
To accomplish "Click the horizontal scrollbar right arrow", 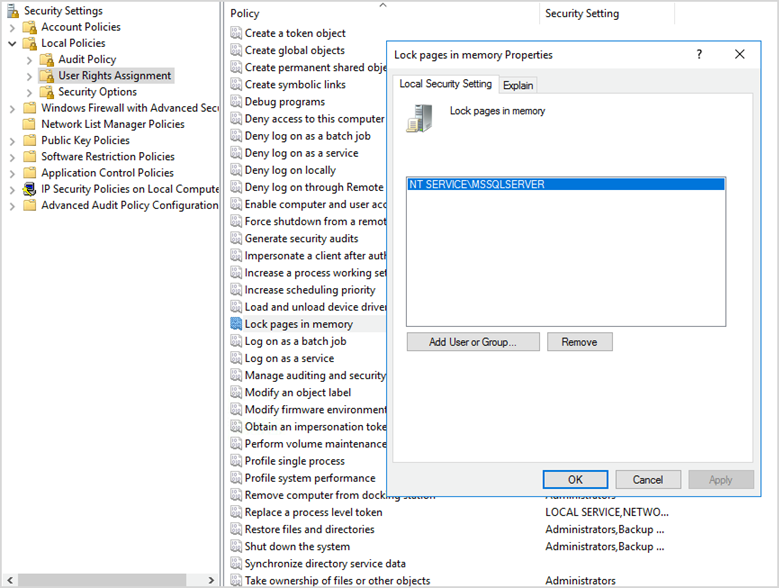I will 211,580.
